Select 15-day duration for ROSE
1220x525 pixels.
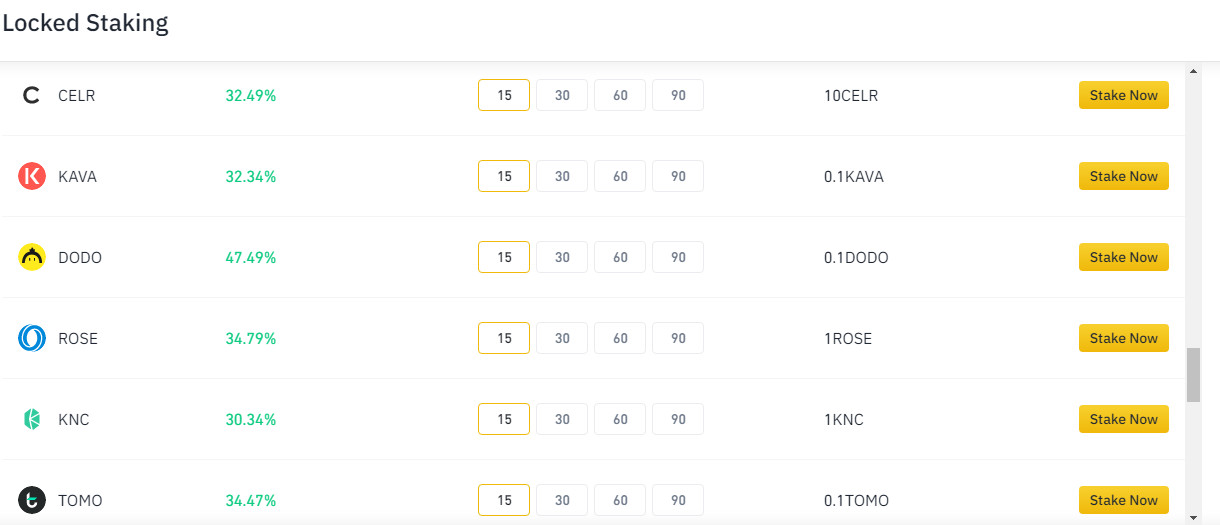pos(504,338)
